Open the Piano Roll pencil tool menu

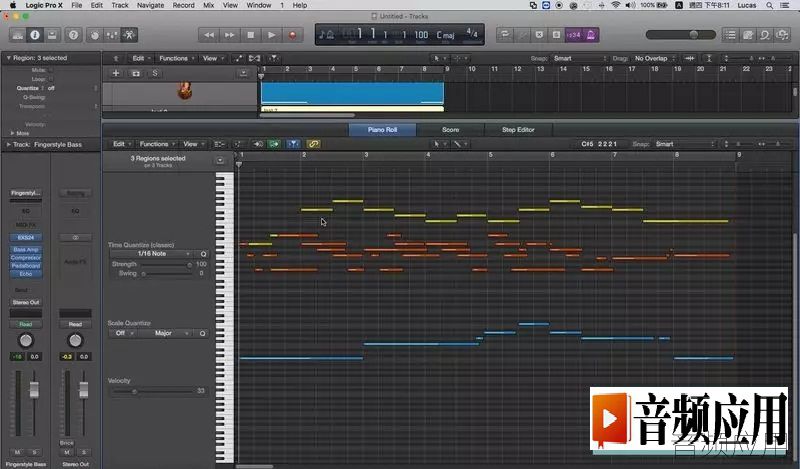coord(459,144)
